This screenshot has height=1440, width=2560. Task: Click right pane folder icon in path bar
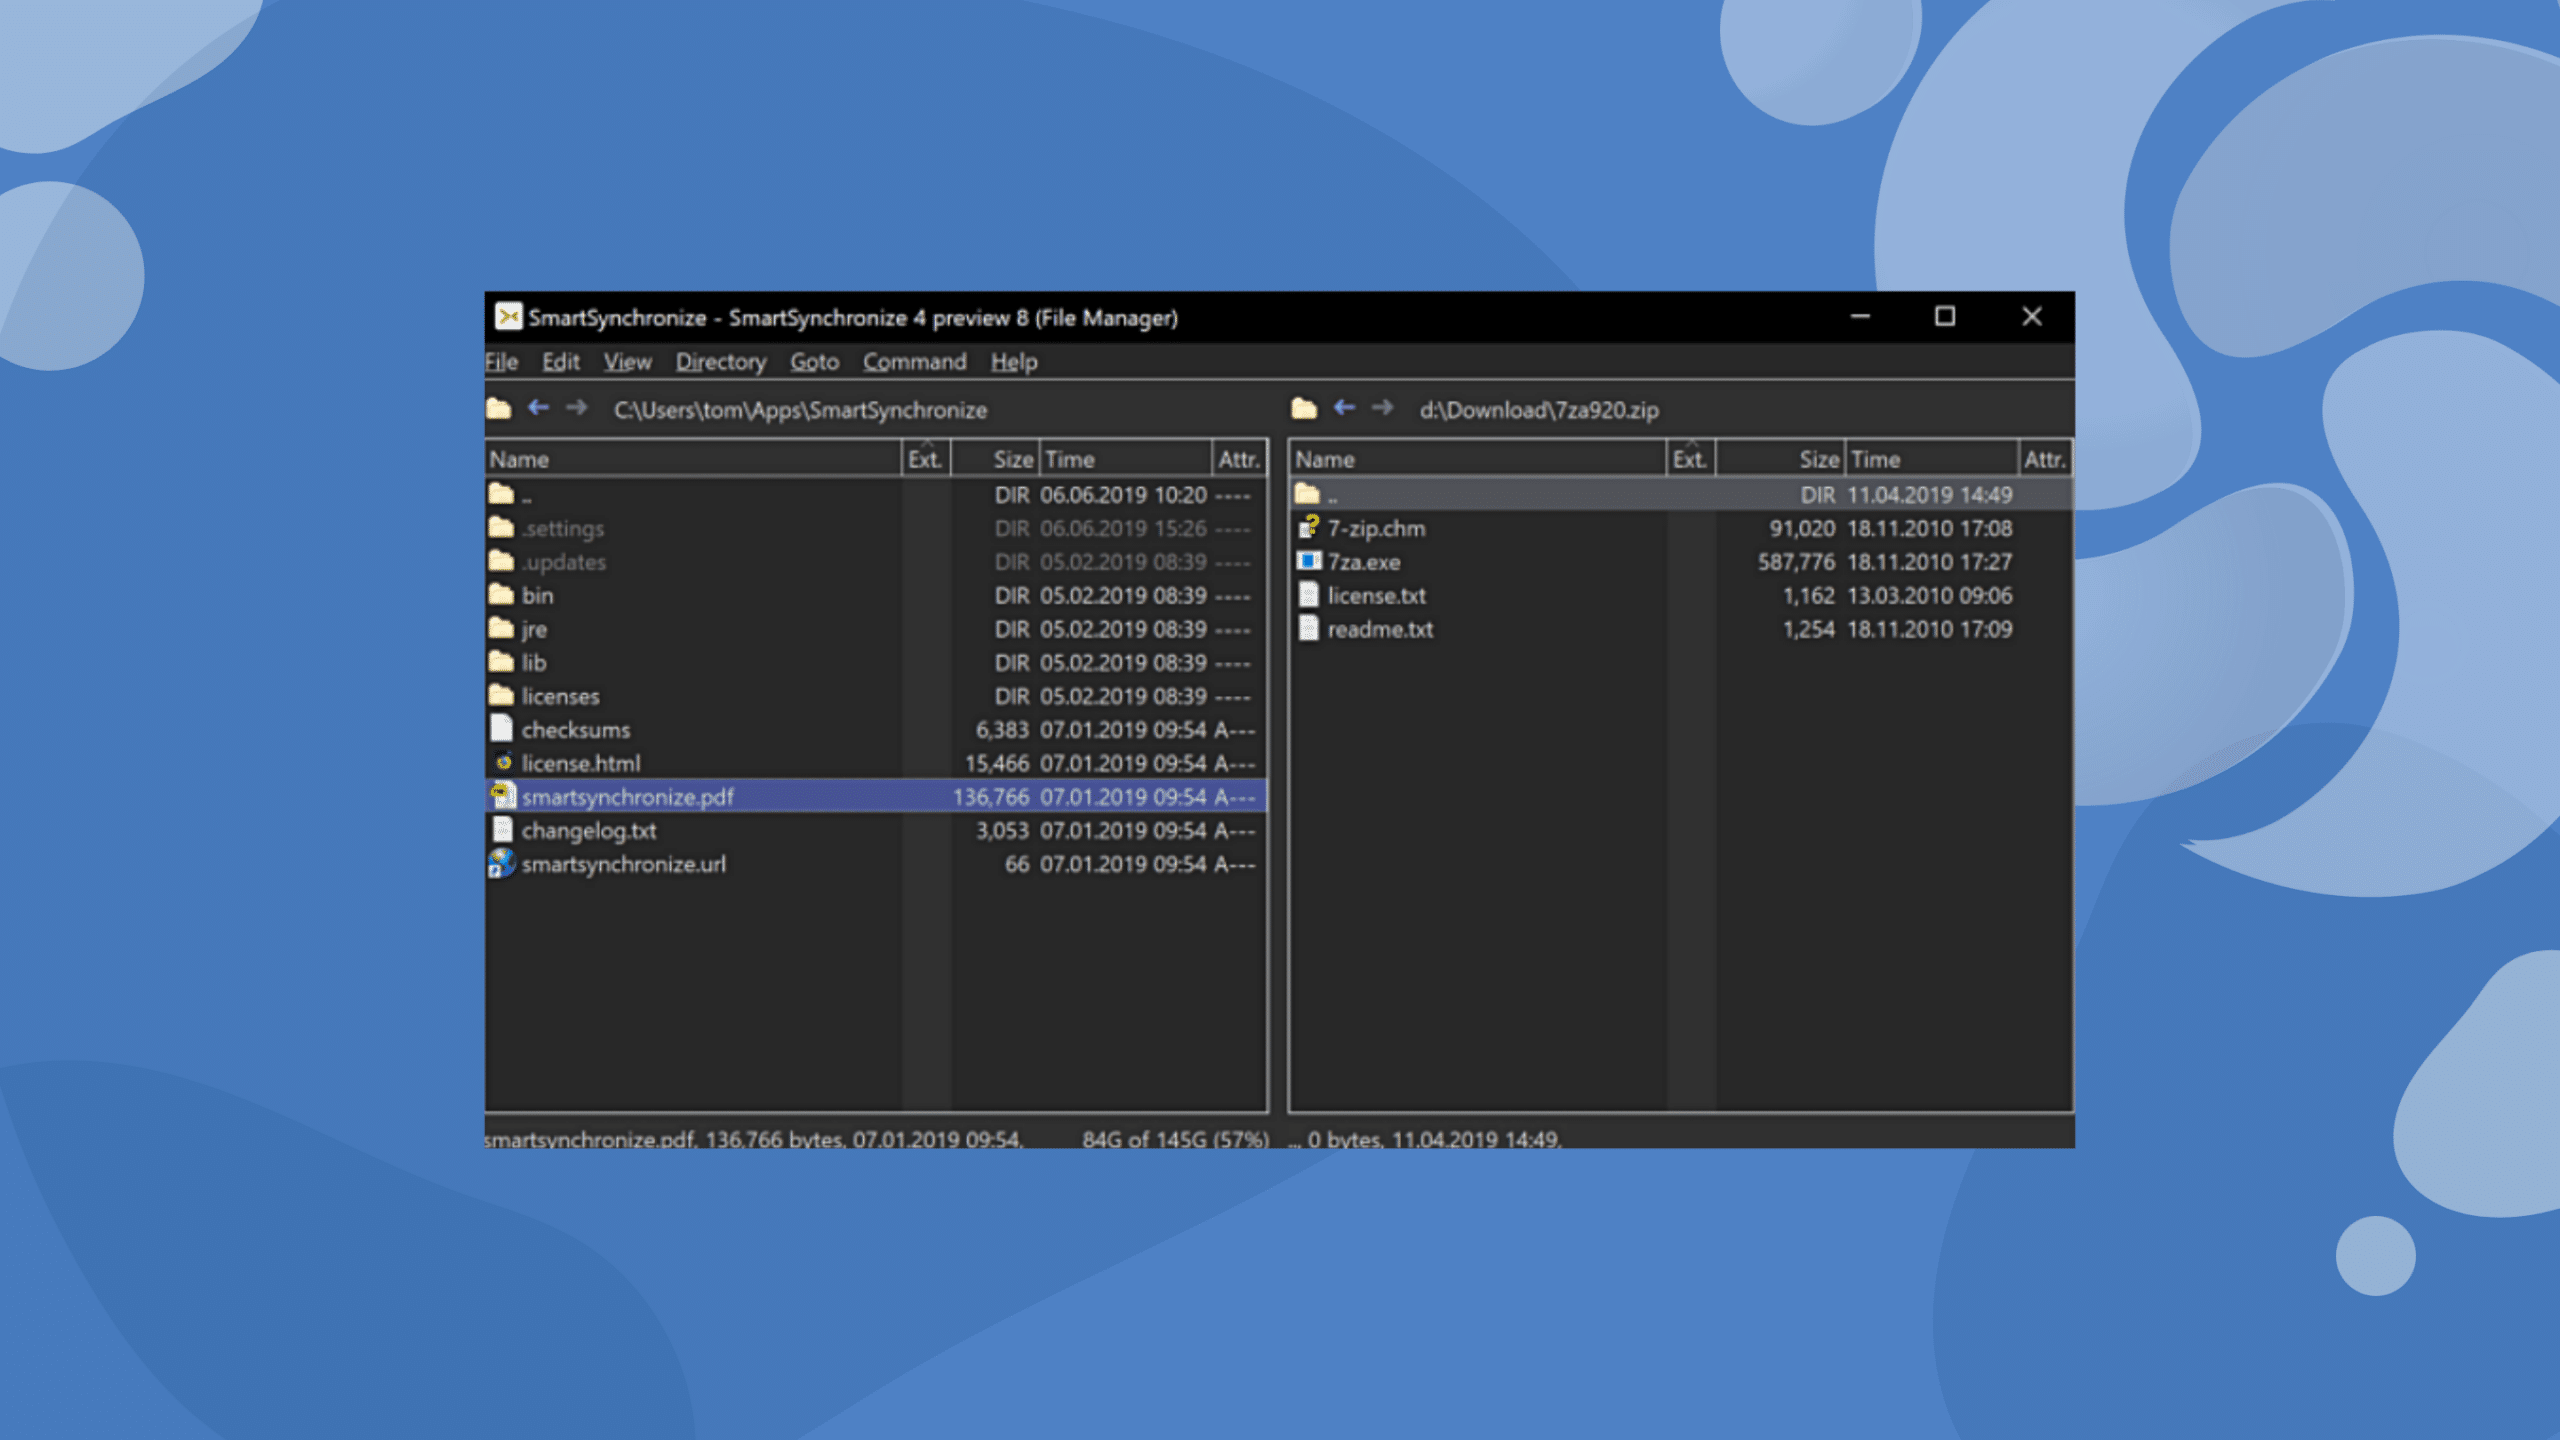[x=1304, y=409]
